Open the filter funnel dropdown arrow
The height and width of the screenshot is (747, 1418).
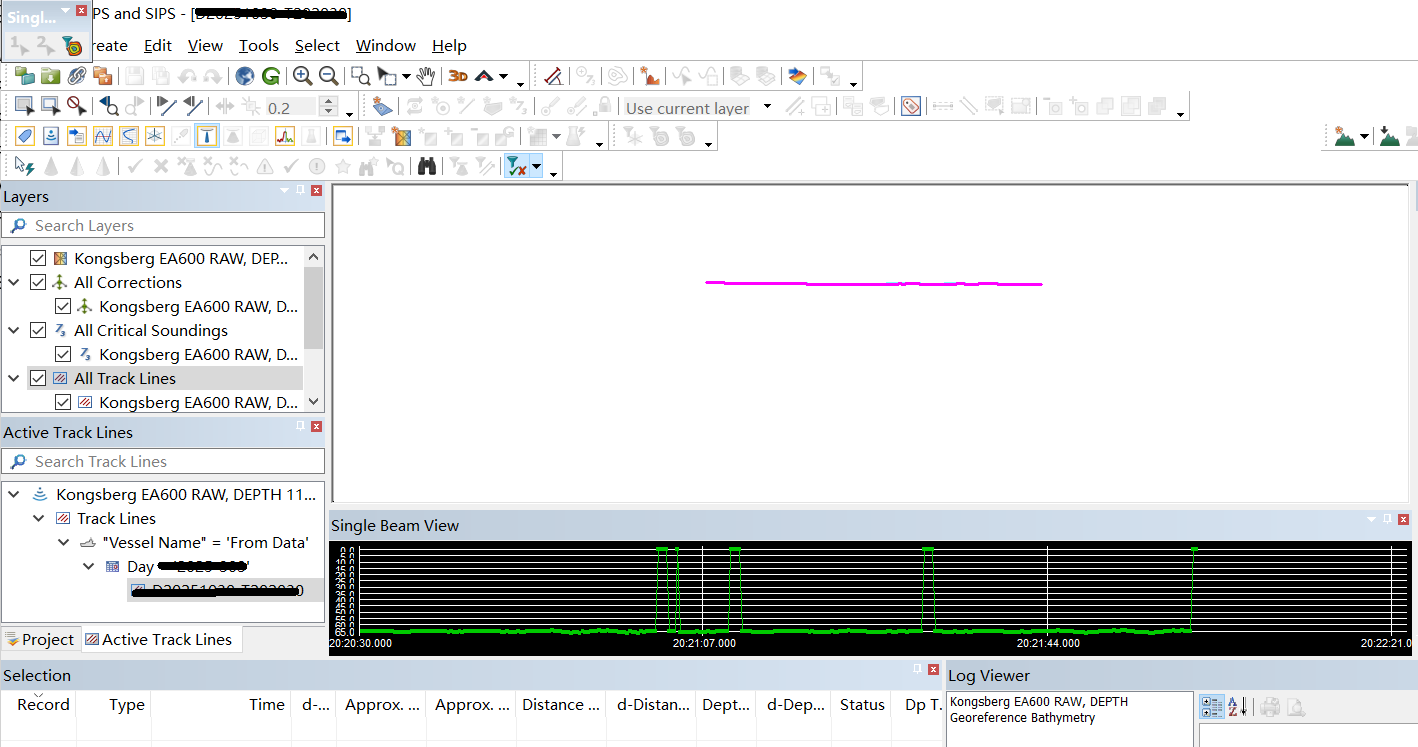click(x=537, y=166)
